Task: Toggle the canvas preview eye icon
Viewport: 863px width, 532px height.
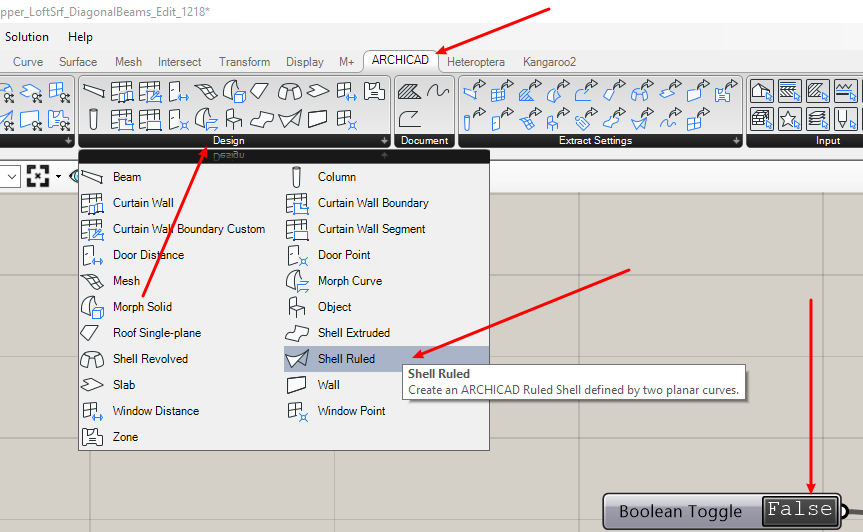Action: coord(73,177)
